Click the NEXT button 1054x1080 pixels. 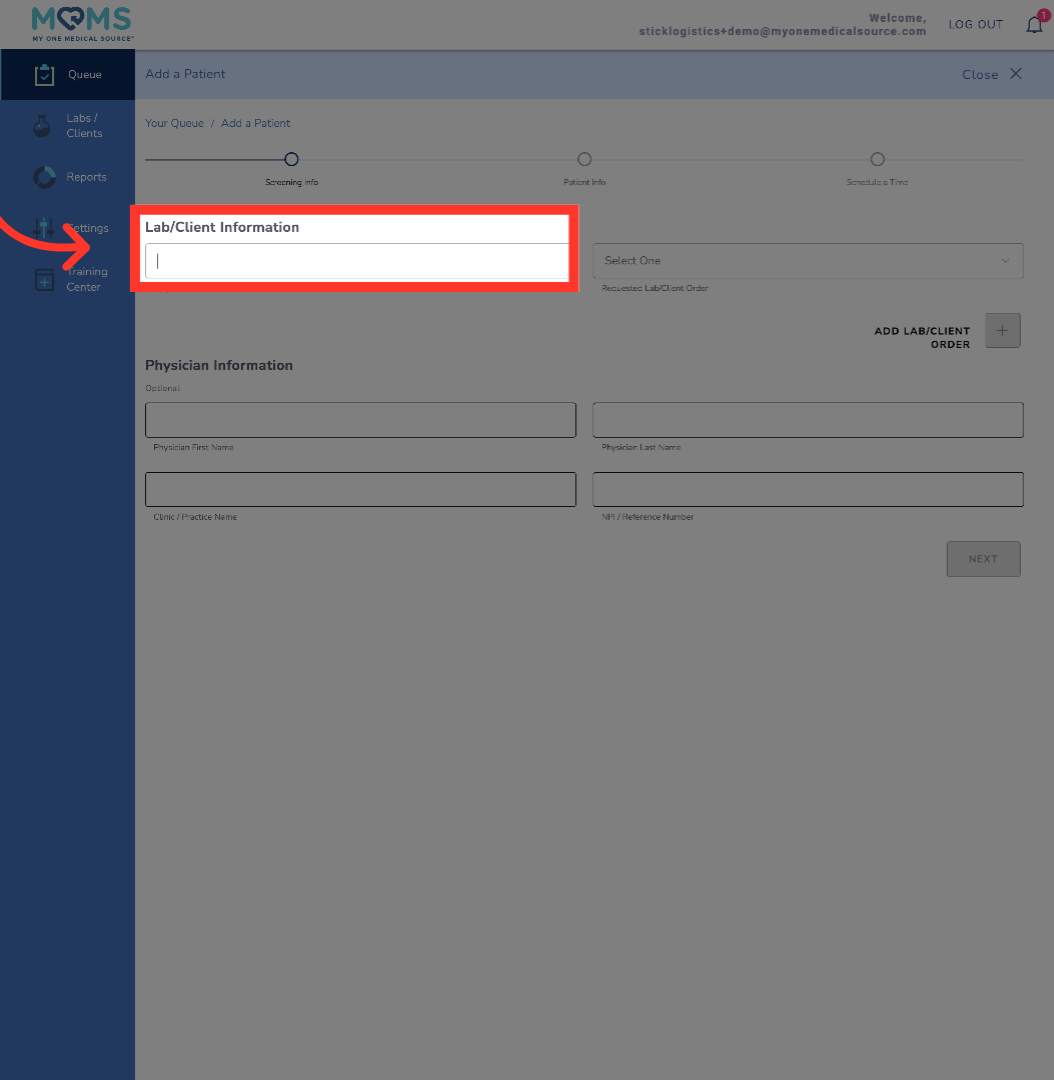coord(983,559)
